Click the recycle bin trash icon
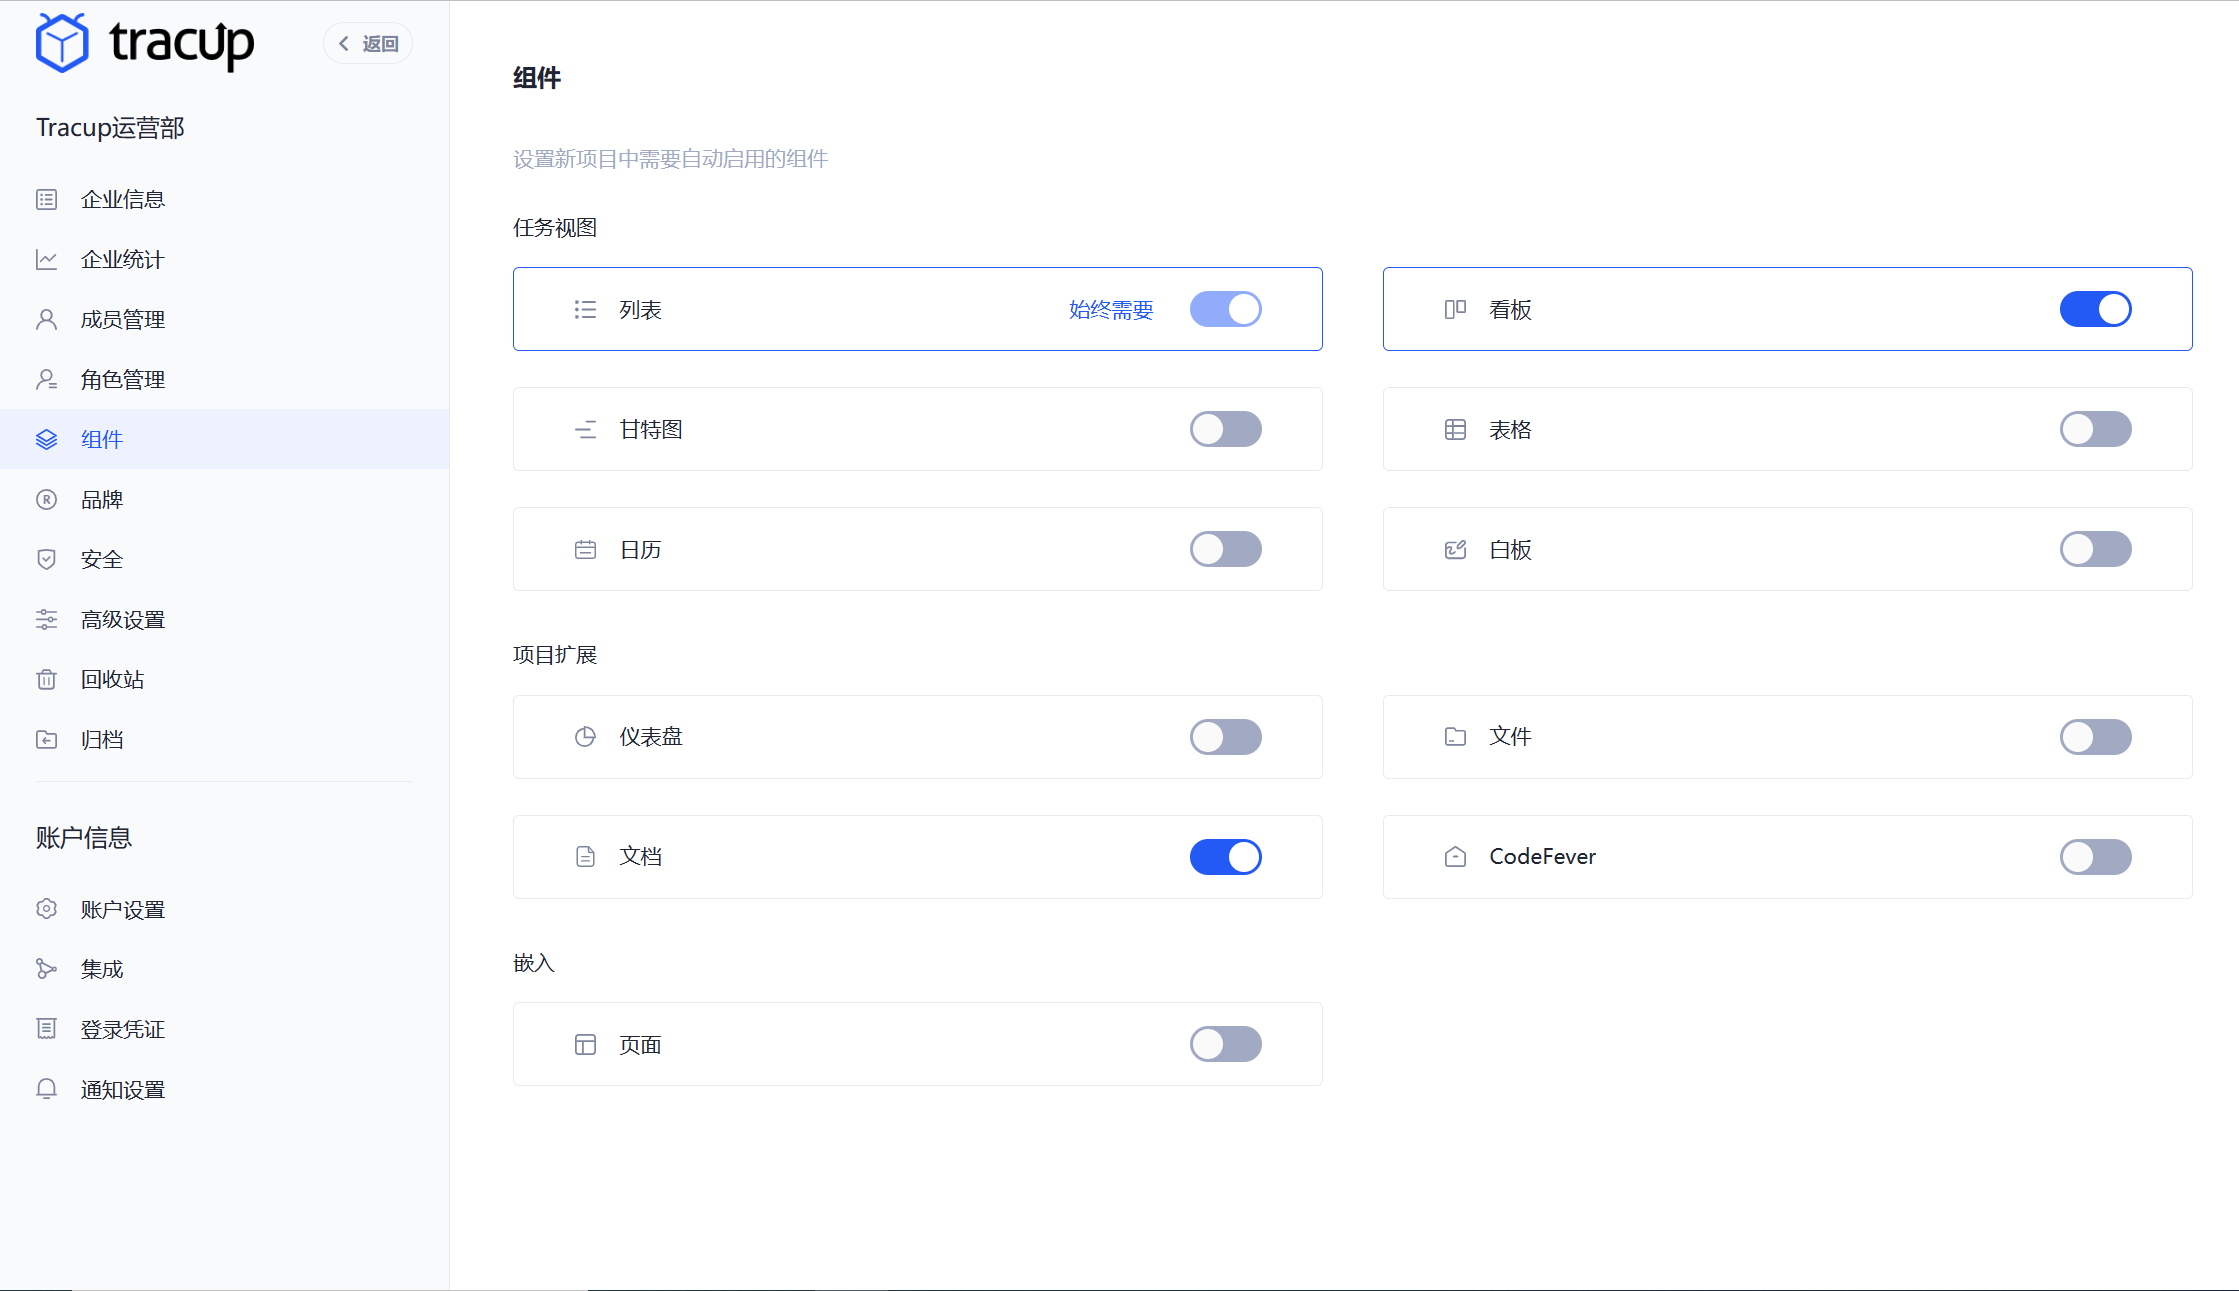Image resolution: width=2239 pixels, height=1291 pixels. [46, 679]
